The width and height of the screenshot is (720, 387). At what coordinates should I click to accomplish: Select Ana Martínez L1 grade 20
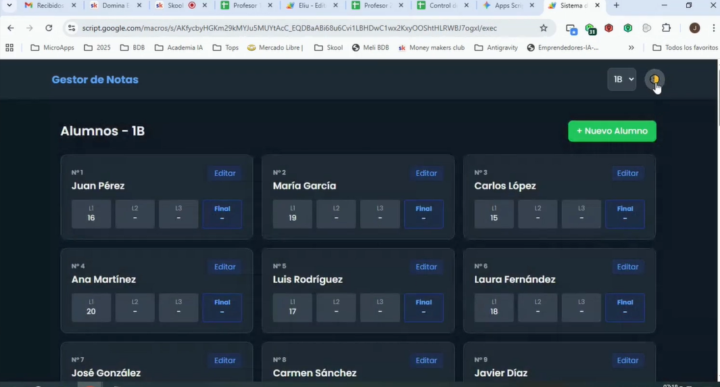91,308
